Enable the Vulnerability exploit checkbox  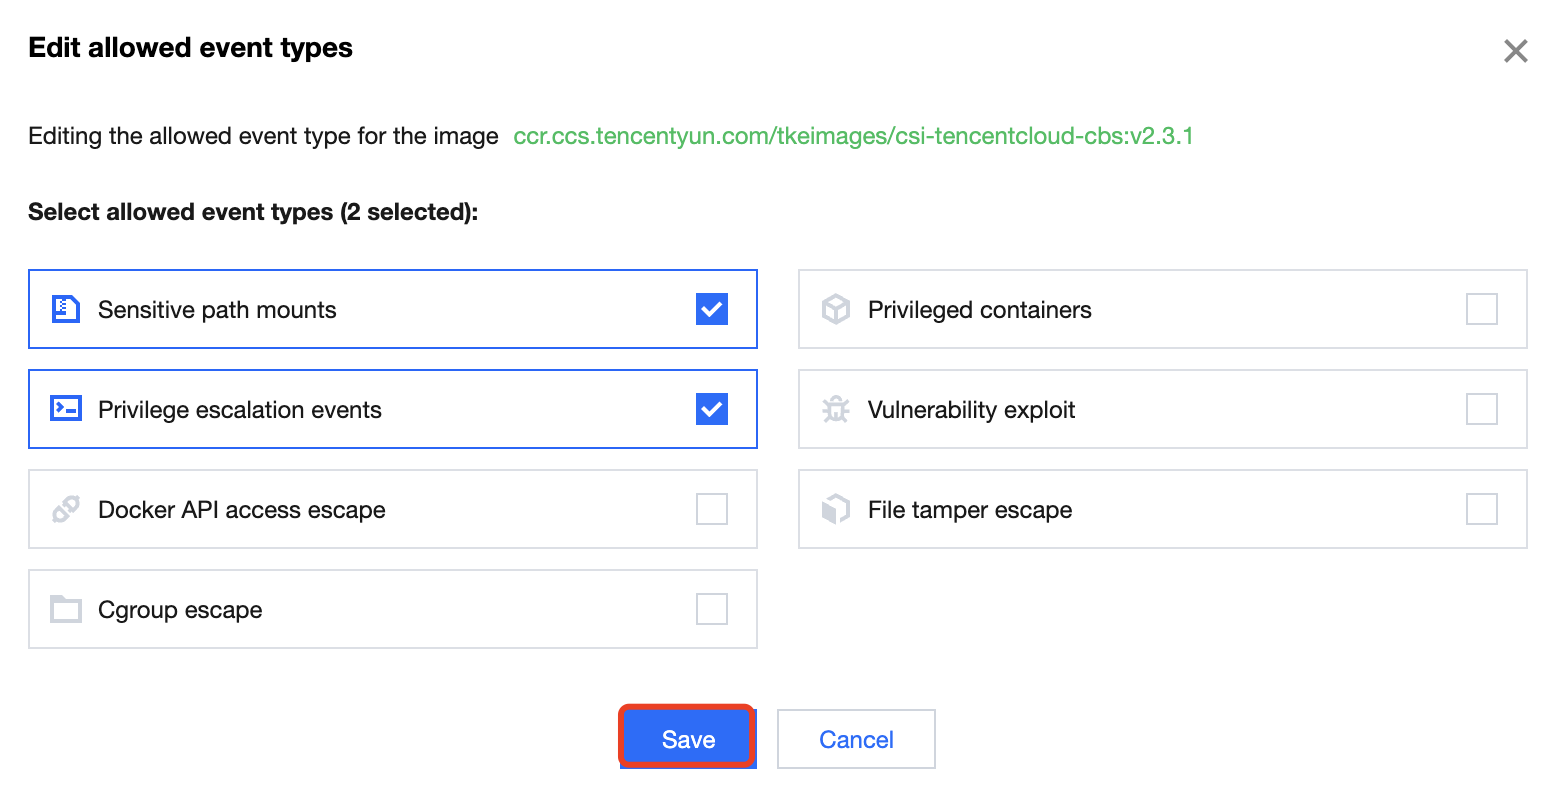(x=1482, y=409)
